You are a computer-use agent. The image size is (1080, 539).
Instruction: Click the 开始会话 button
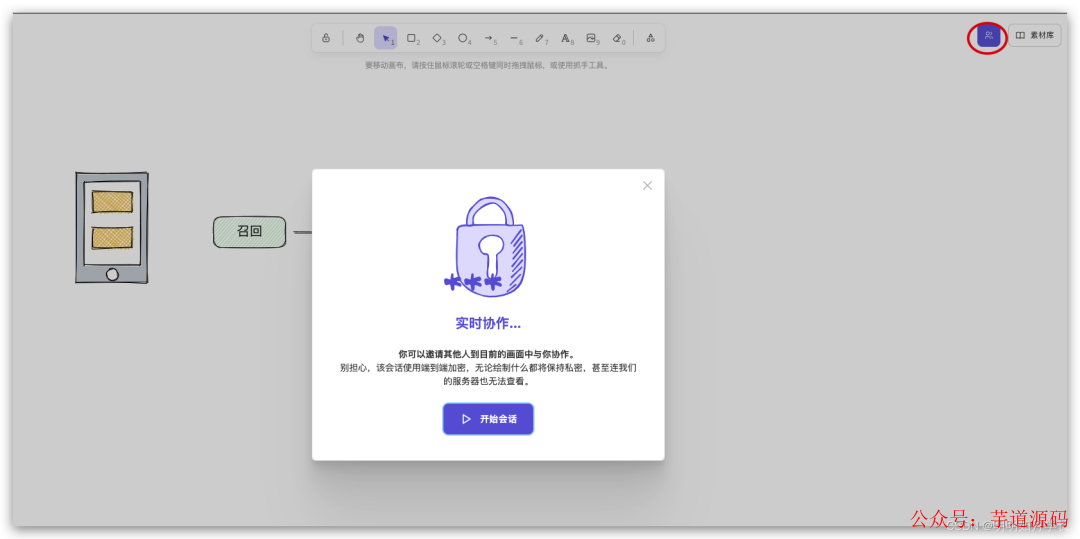(488, 419)
